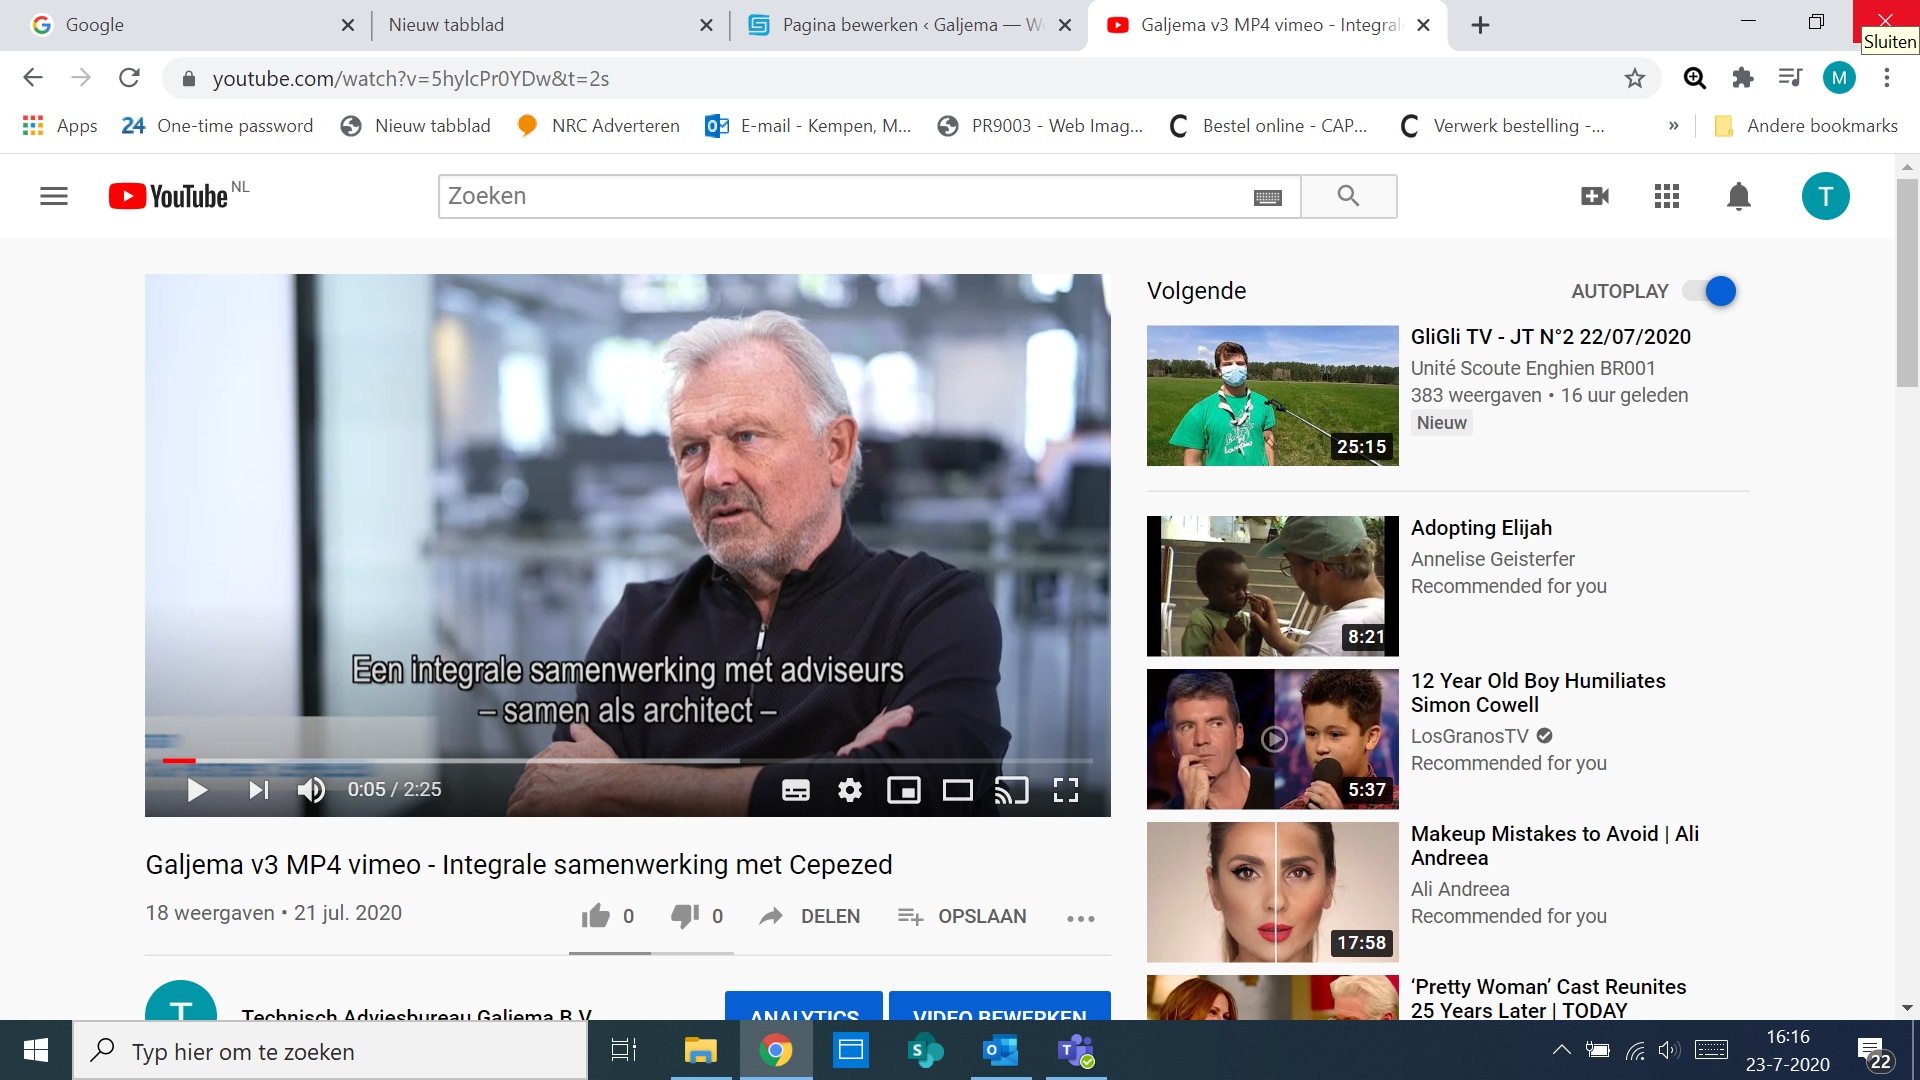Open the YouTube hamburger guide menu

point(54,196)
